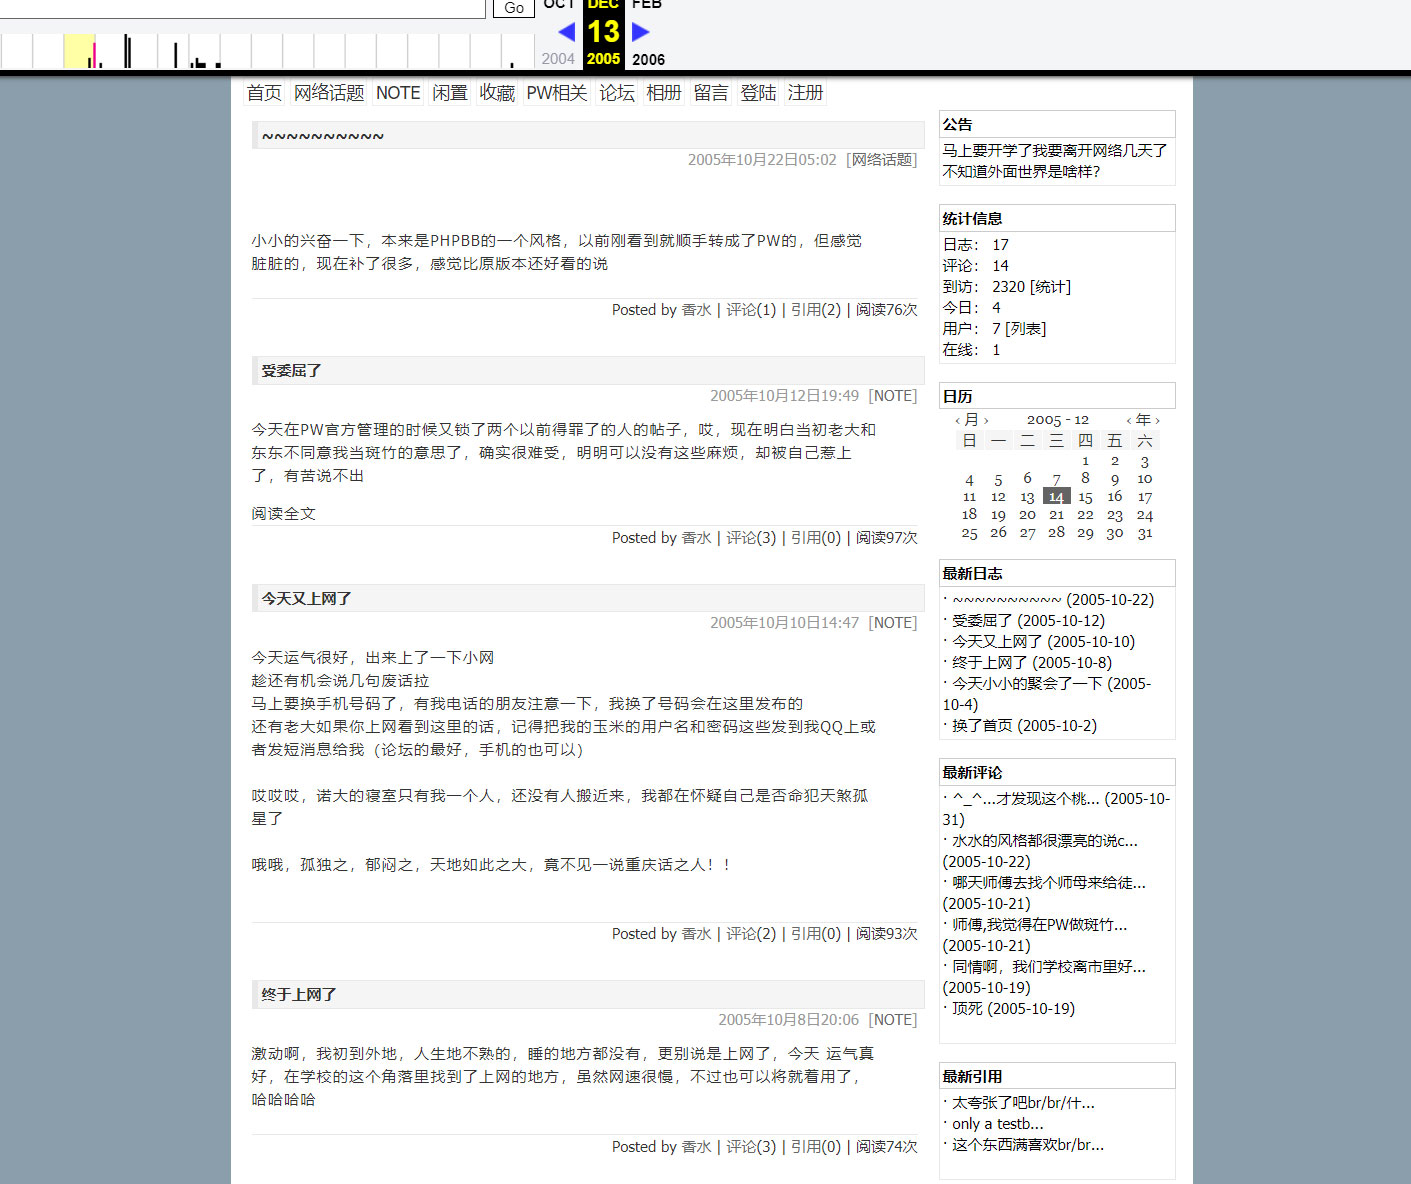Click highlighted month in capture timeline
This screenshot has height=1184, width=1411.
(79, 51)
